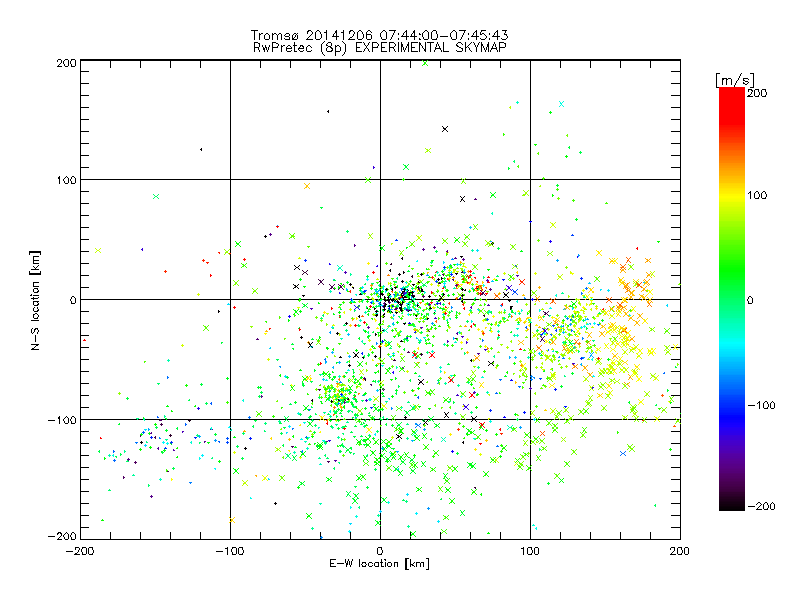
Task: Click the x-axis tick label '-200'
Action: click(x=80, y=551)
